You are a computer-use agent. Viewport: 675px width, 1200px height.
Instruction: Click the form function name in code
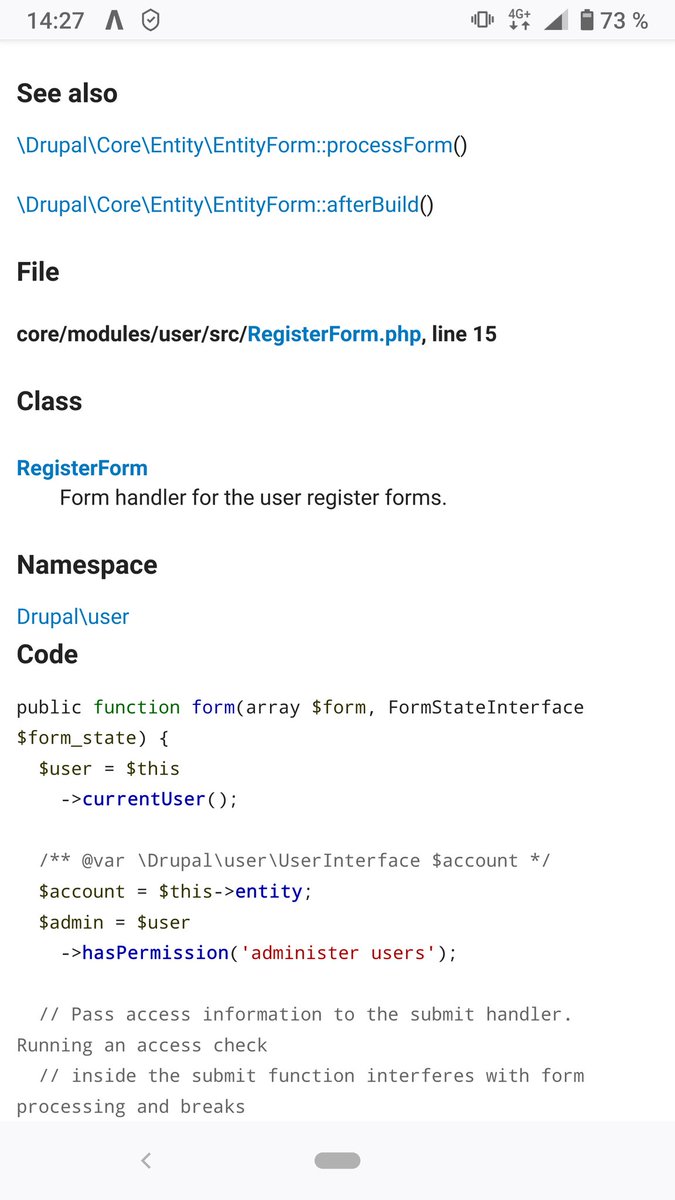(213, 707)
